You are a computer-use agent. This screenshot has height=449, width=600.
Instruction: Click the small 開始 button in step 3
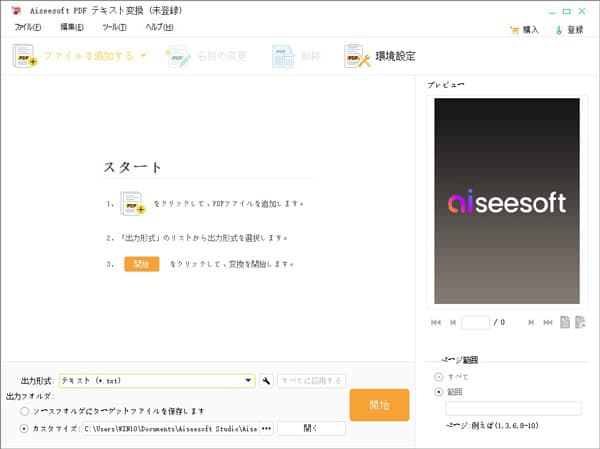pyautogui.click(x=142, y=264)
